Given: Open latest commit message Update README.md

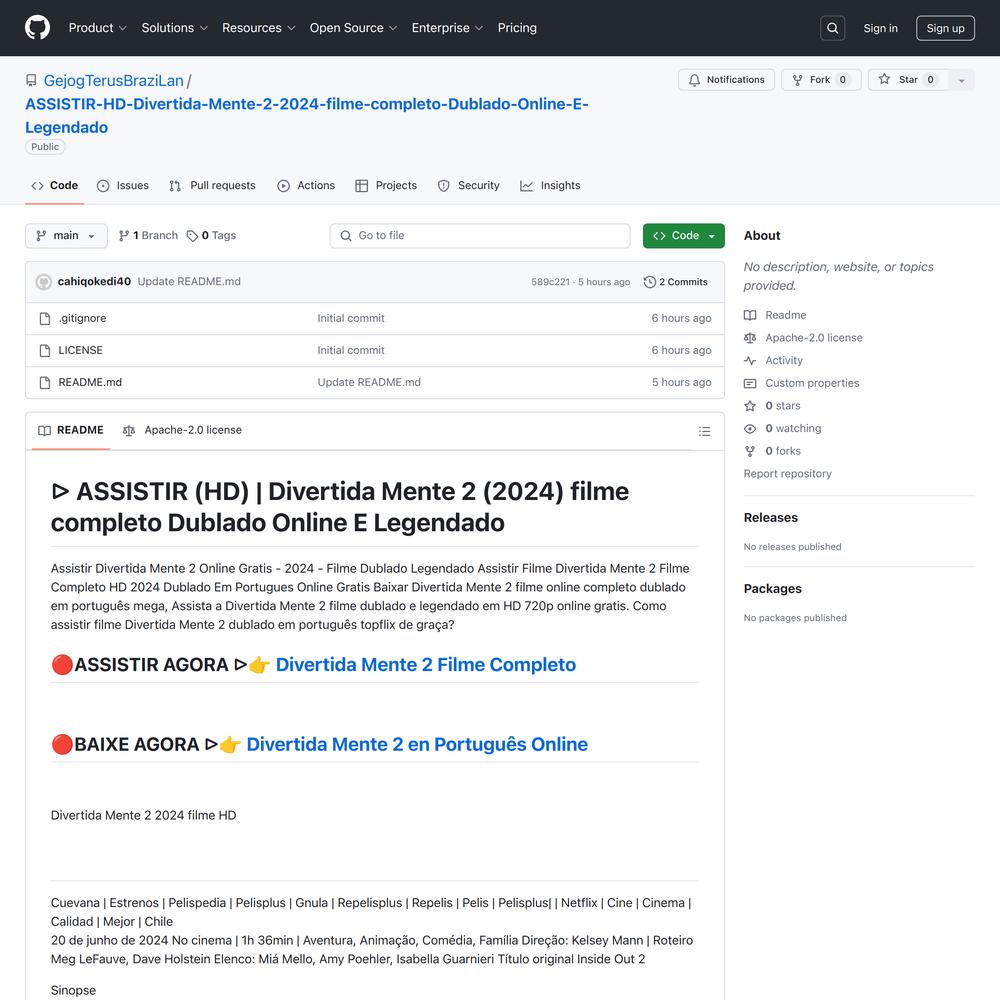Looking at the screenshot, I should click(189, 281).
